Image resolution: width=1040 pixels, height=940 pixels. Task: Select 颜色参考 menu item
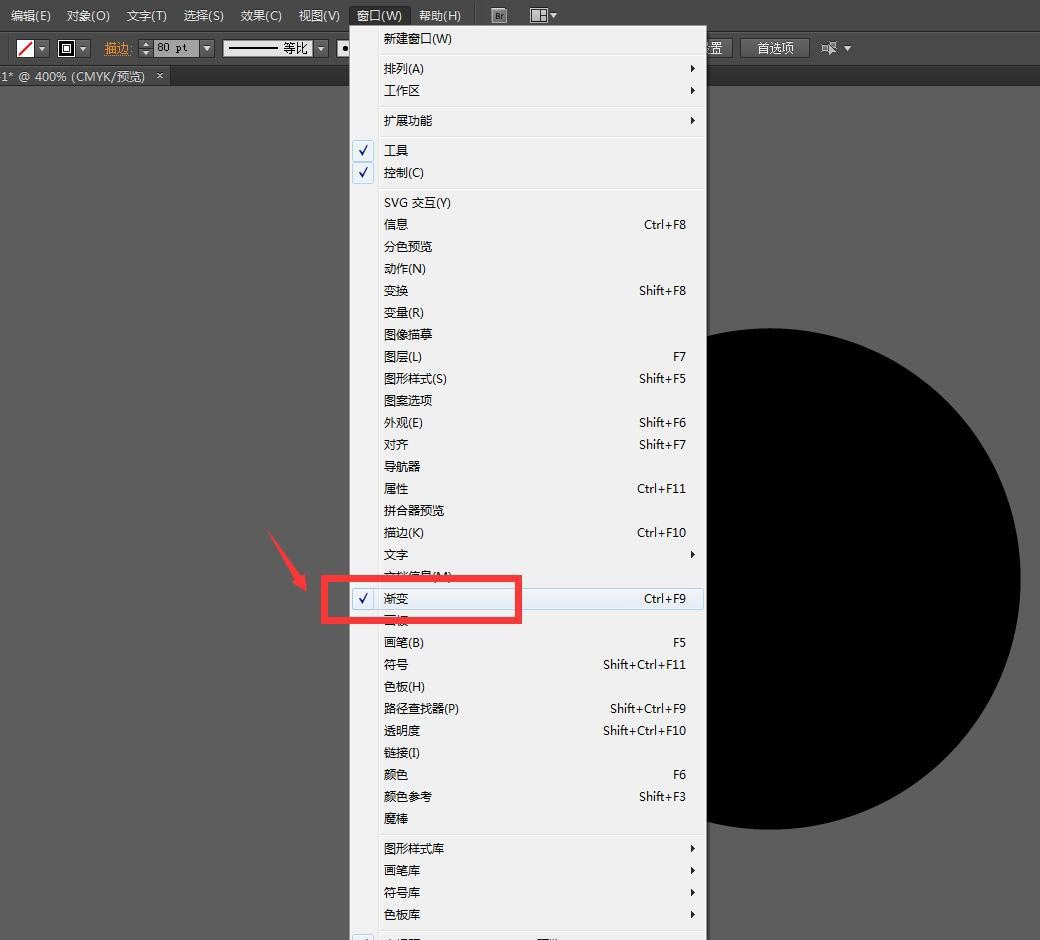click(527, 796)
